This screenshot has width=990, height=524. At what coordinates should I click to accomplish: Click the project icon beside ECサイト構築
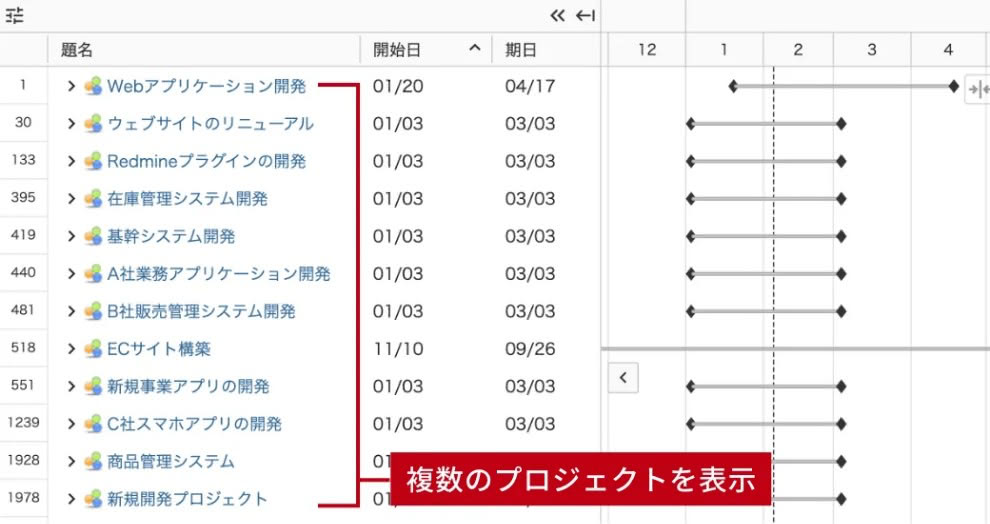coord(93,349)
